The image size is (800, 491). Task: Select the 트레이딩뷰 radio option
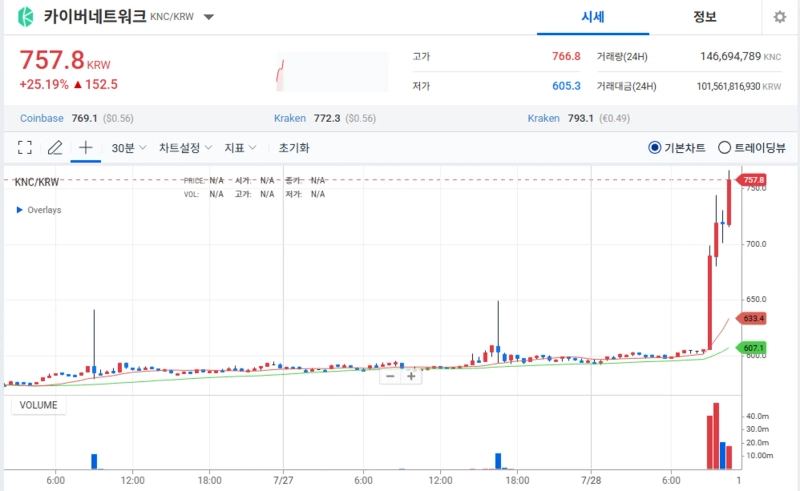(x=725, y=148)
